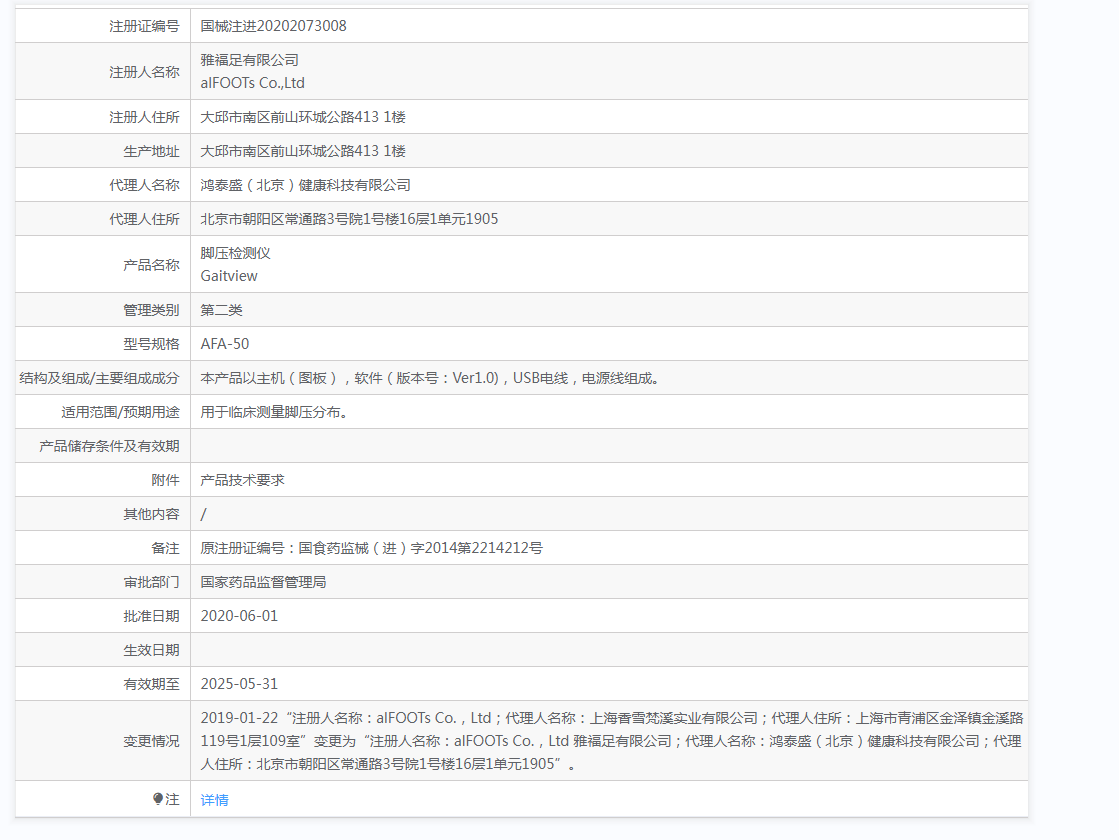Click the 代理人名称 field label

click(x=144, y=186)
